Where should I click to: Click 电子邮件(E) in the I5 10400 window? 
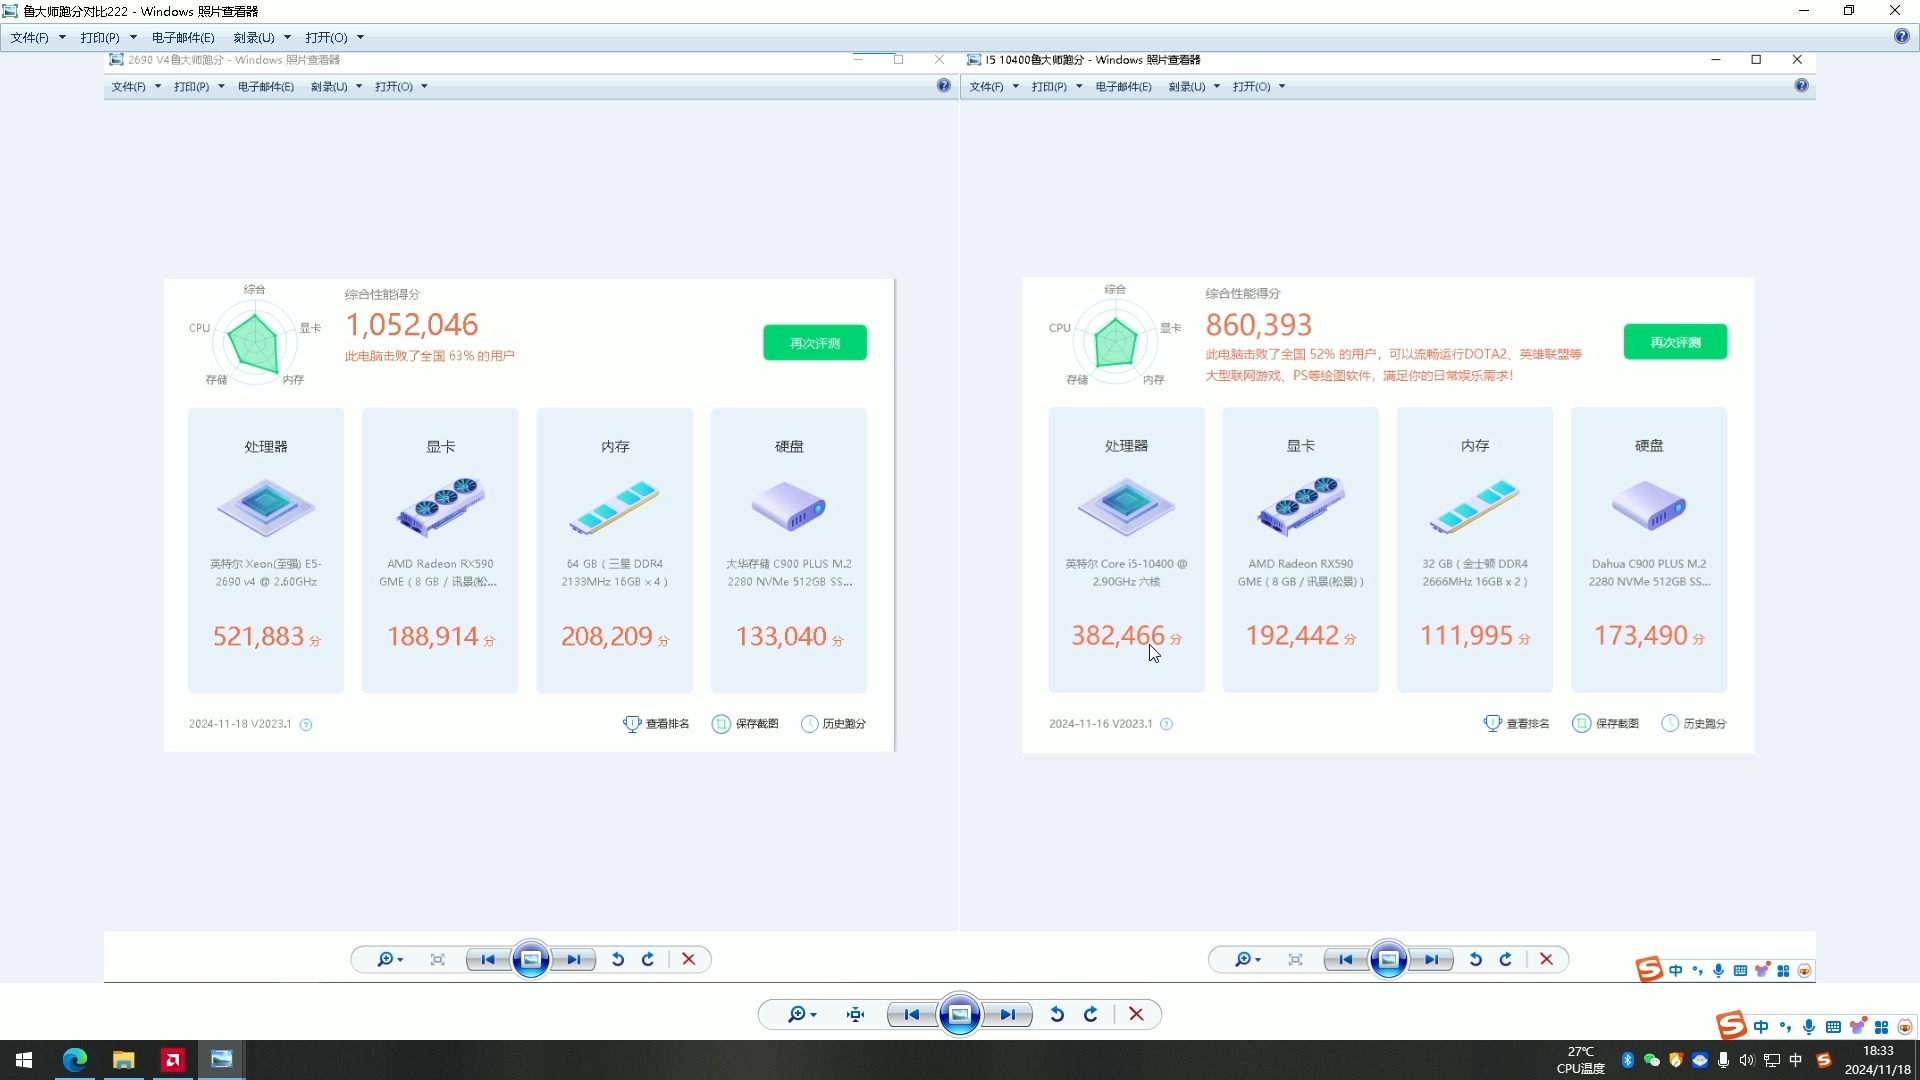point(1123,87)
